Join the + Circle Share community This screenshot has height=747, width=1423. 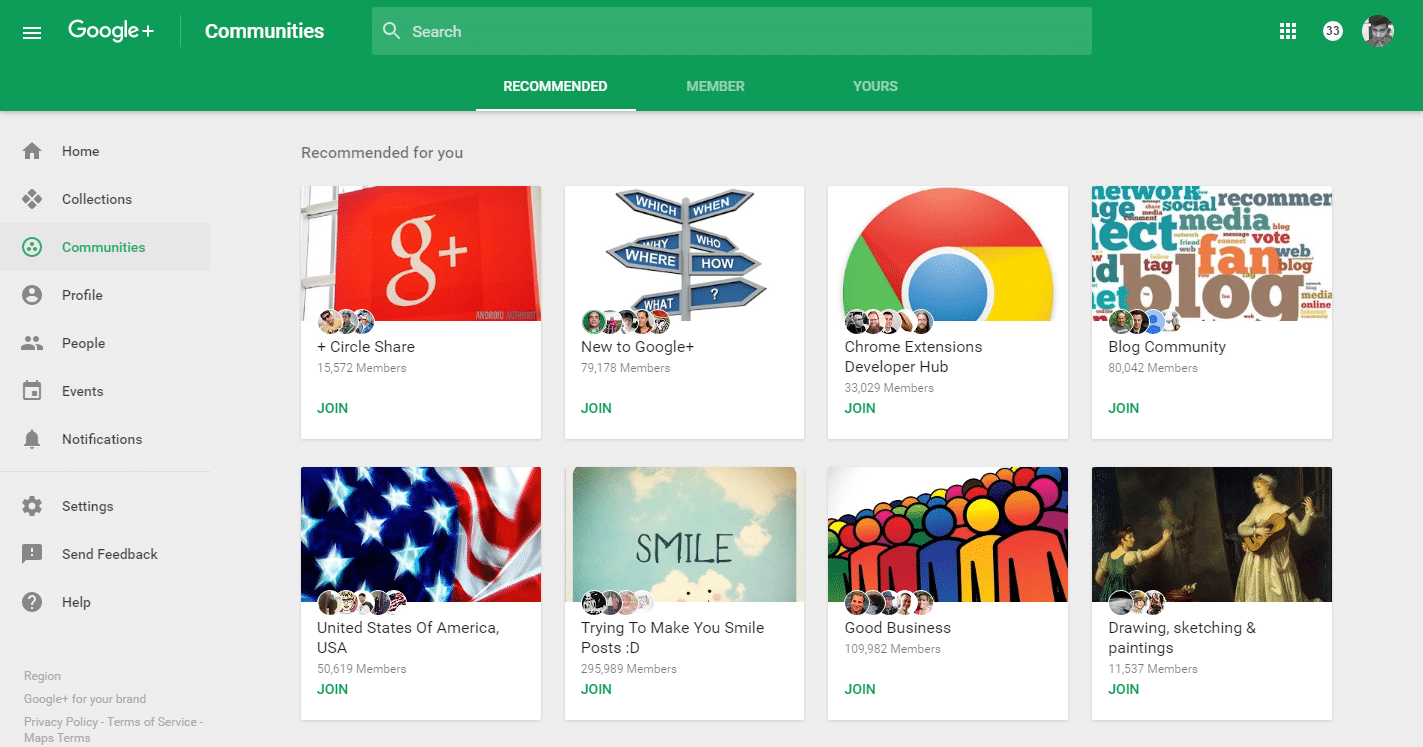coord(332,408)
